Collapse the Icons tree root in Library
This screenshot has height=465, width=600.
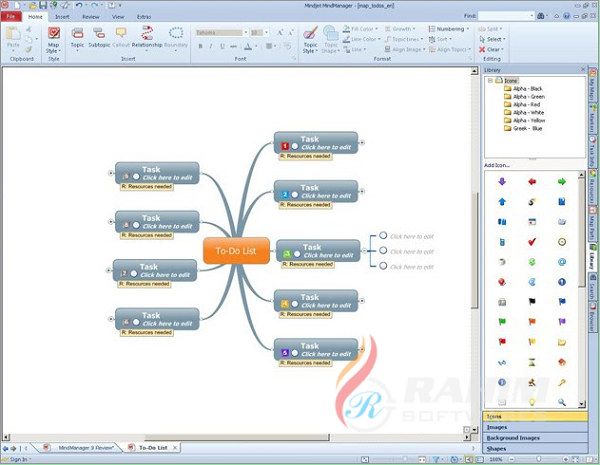[490, 80]
